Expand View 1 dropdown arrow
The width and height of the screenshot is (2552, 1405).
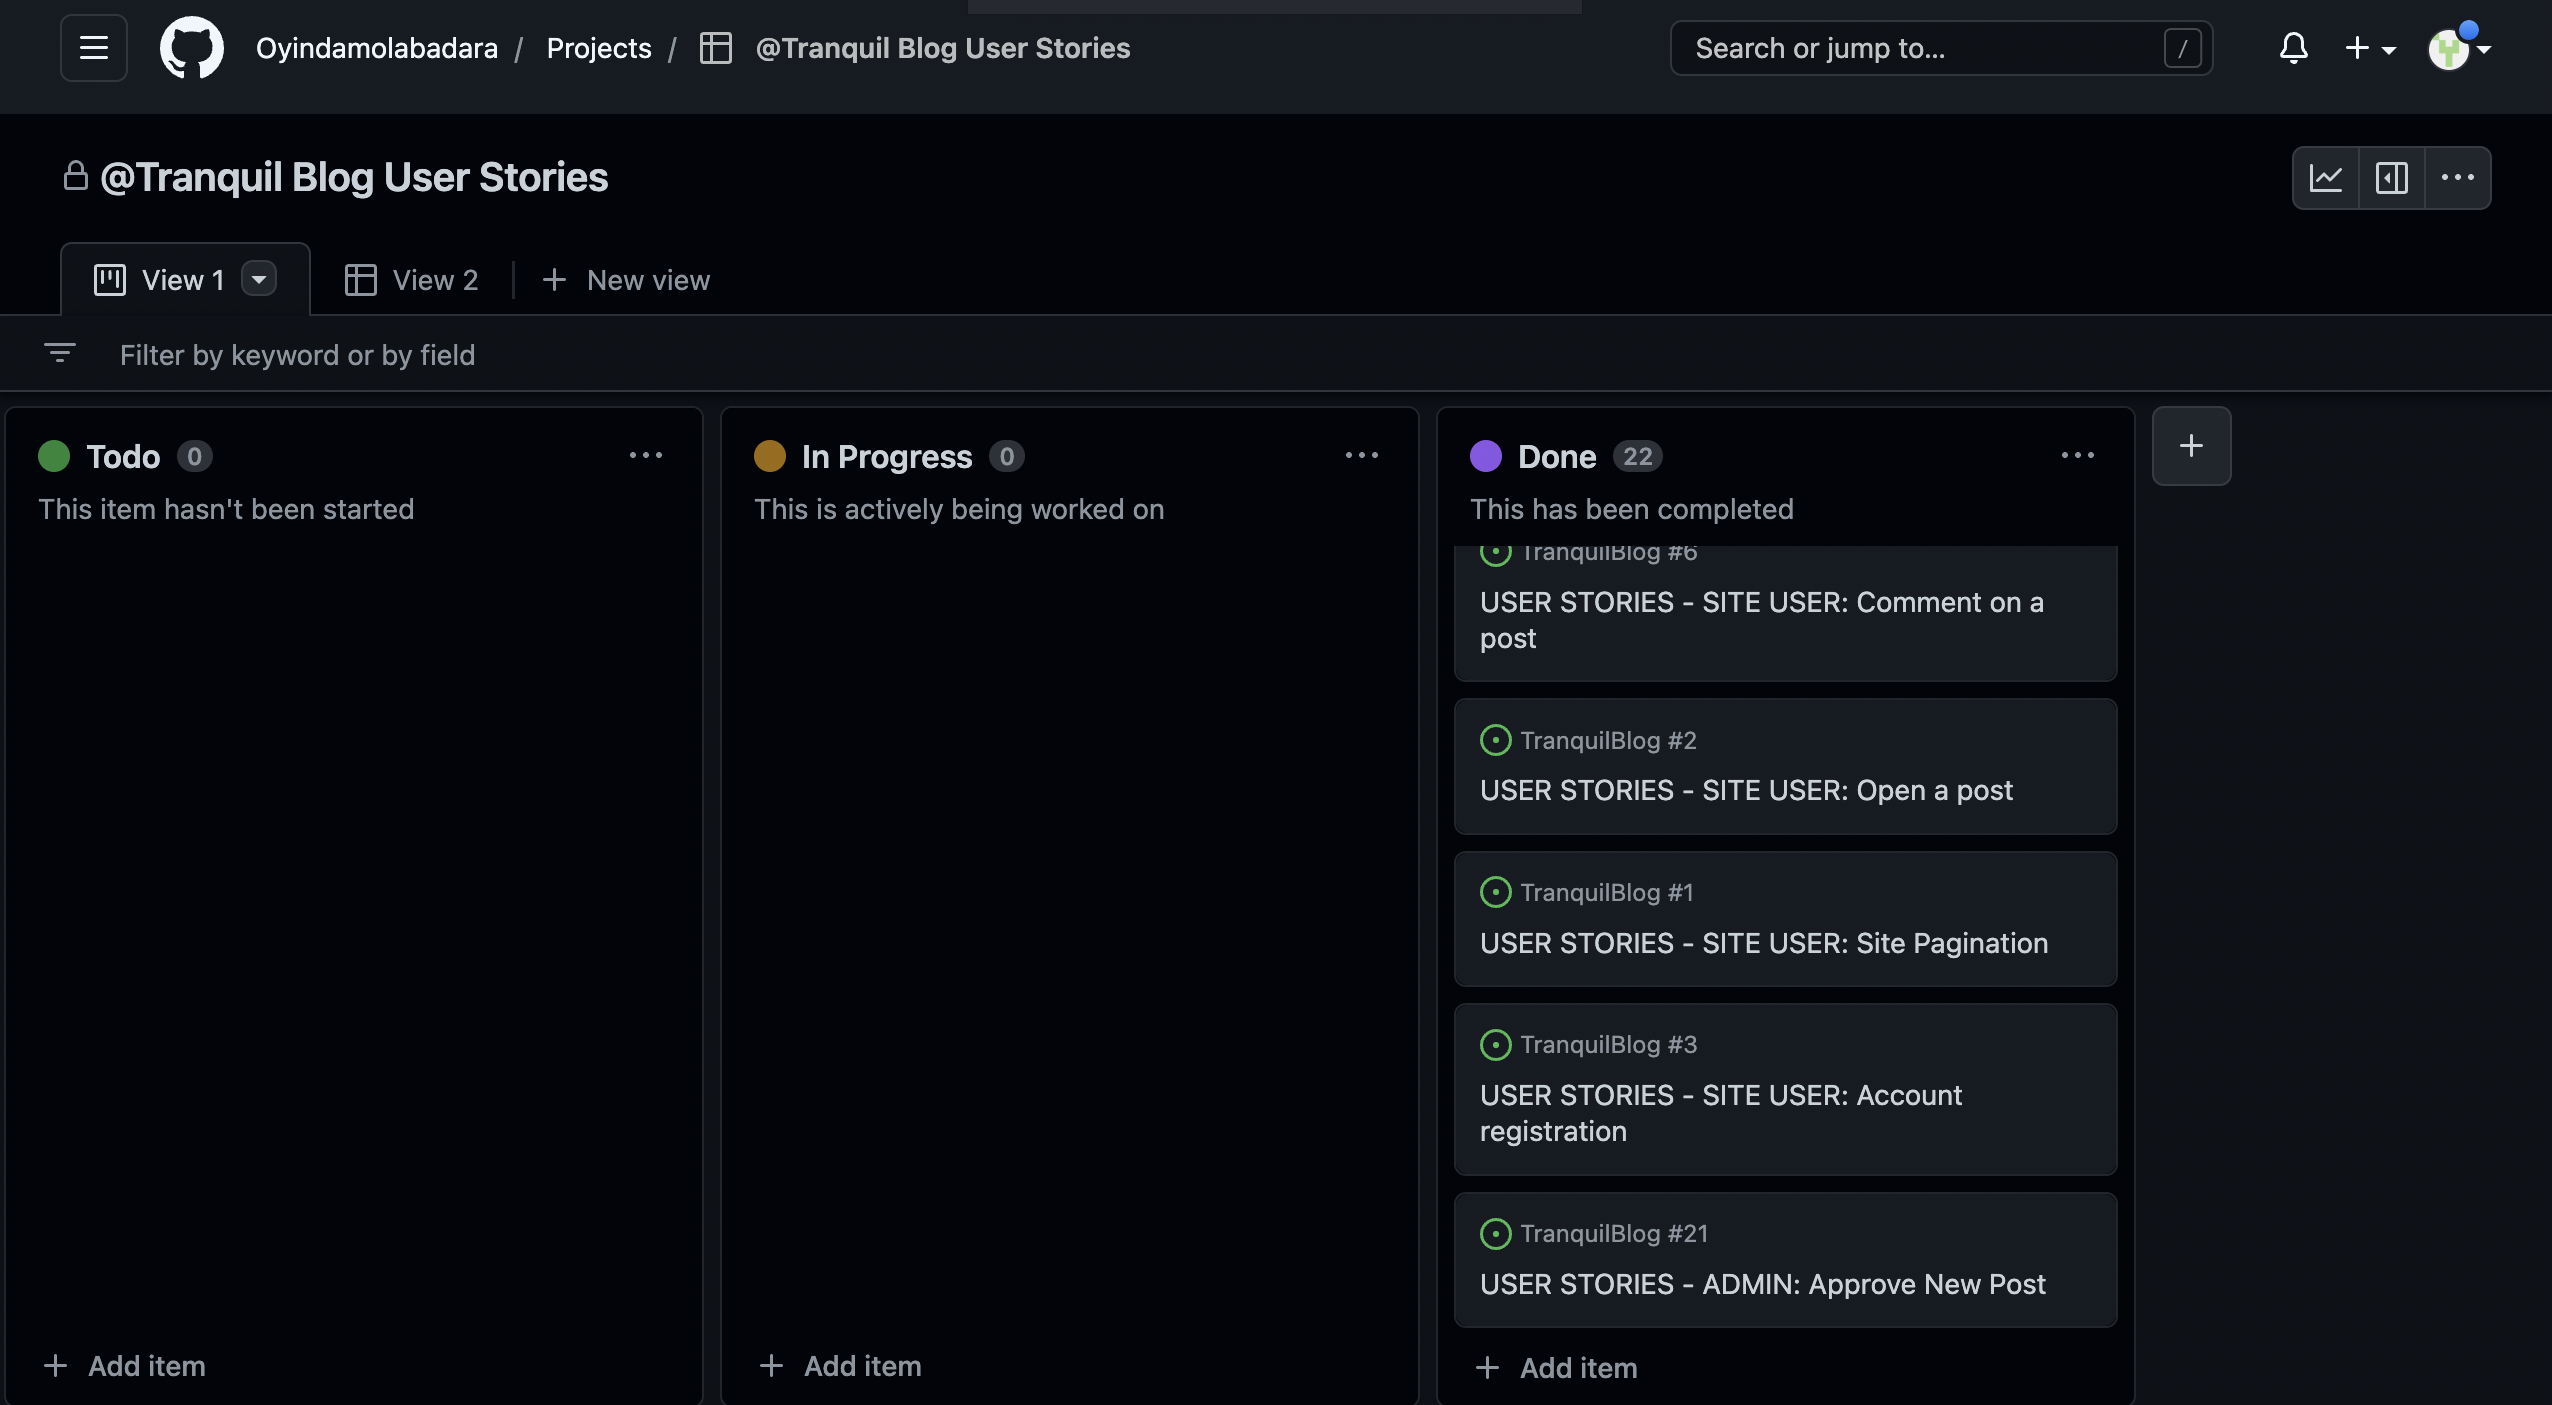coord(259,279)
